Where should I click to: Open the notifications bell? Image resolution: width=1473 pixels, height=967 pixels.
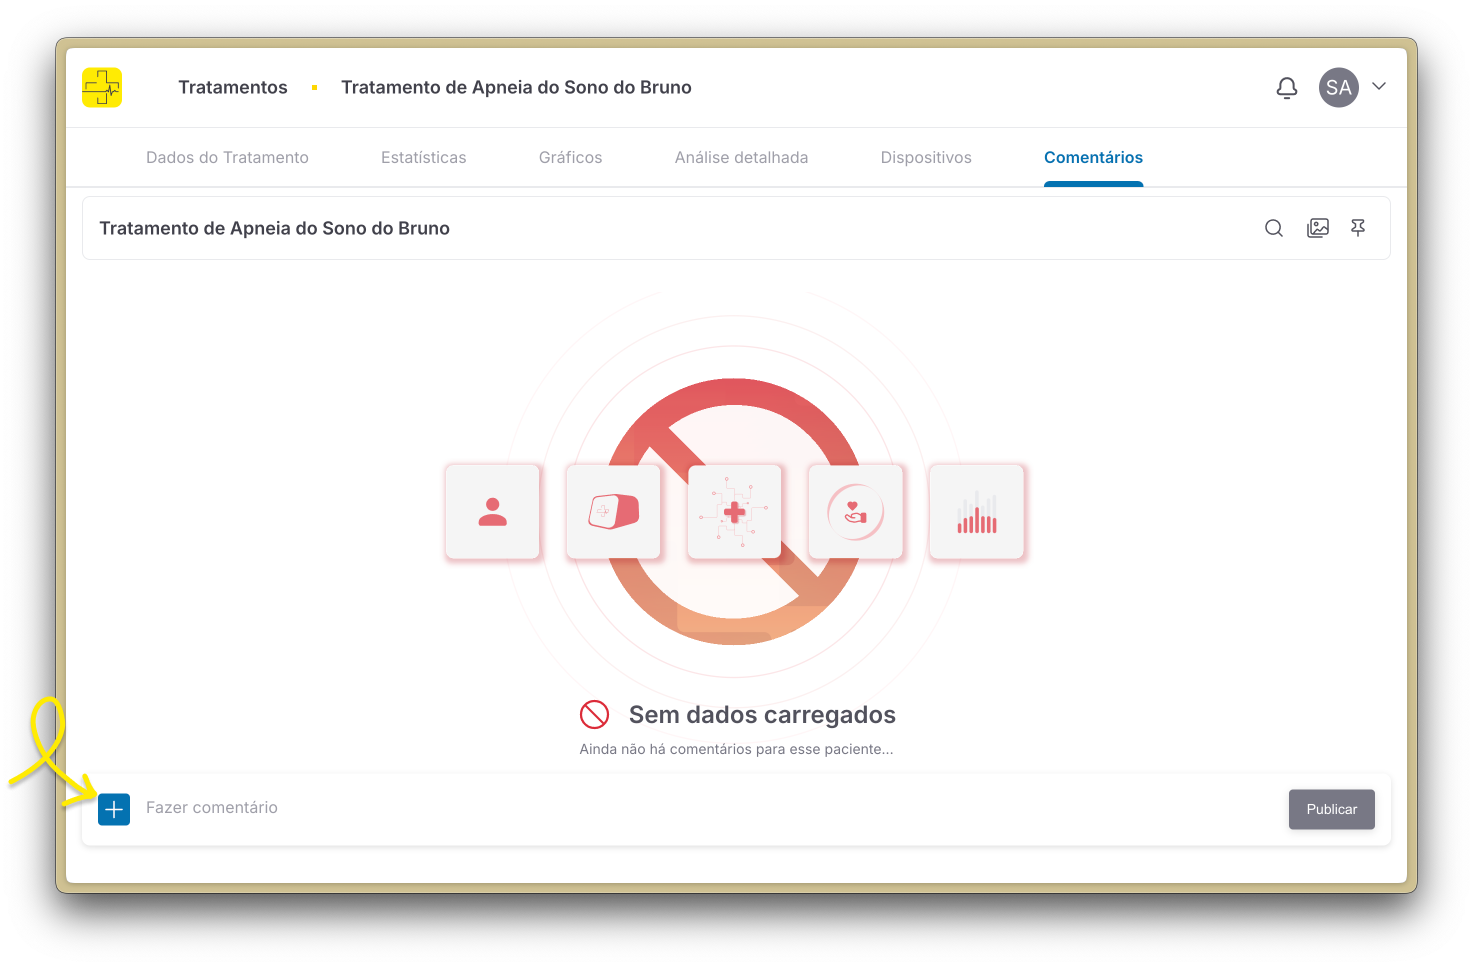coord(1287,88)
